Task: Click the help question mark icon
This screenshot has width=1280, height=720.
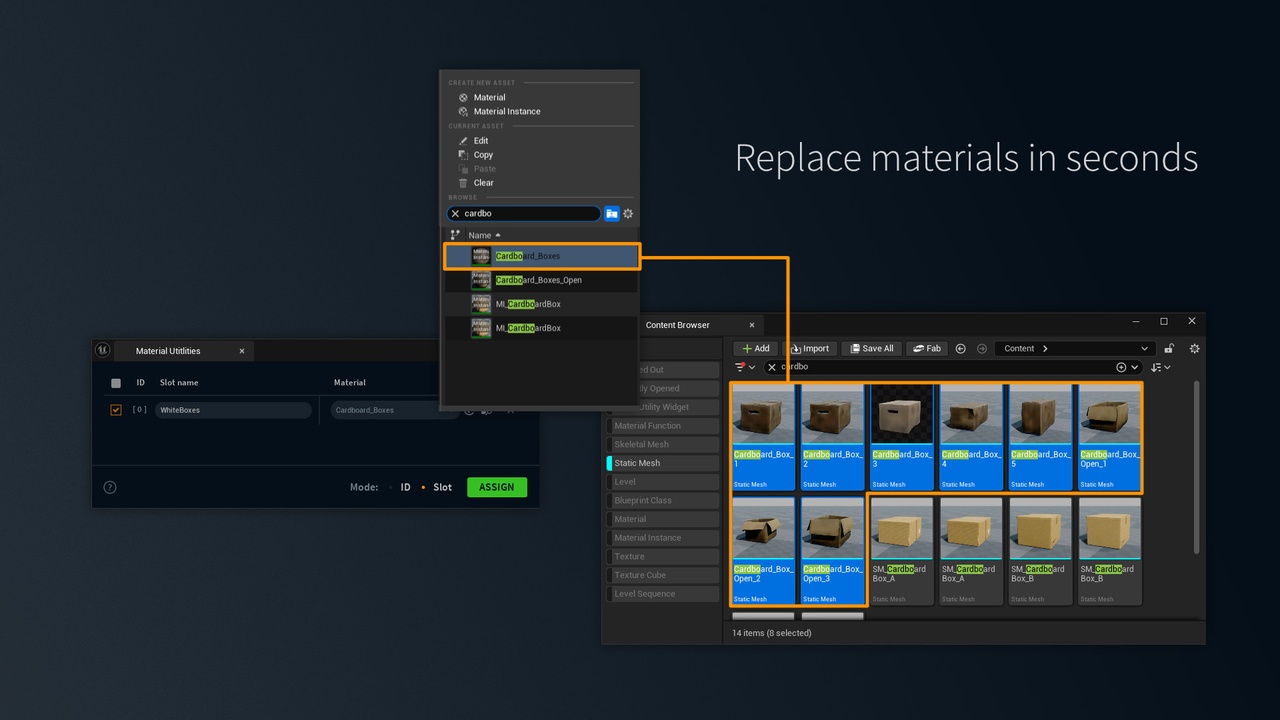Action: coord(110,487)
